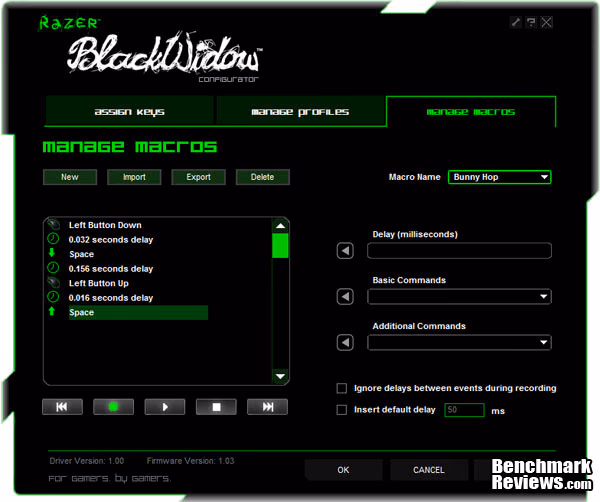600x502 pixels.
Task: Open help with the question mark icon
Action: coord(531,22)
